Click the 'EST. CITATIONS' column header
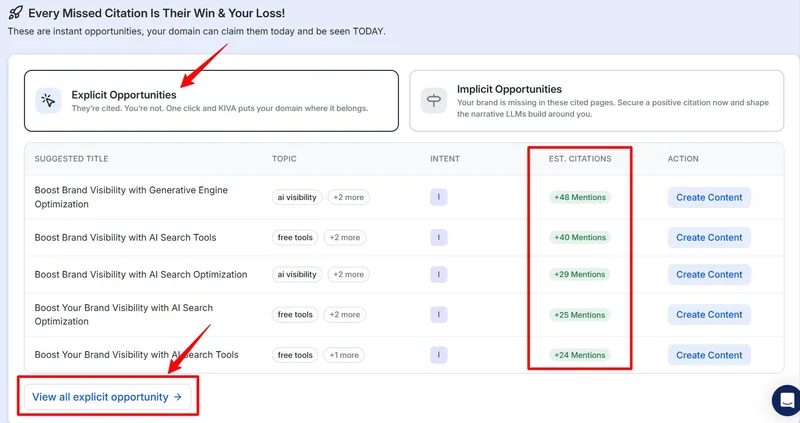The width and height of the screenshot is (800, 423). [x=580, y=158]
